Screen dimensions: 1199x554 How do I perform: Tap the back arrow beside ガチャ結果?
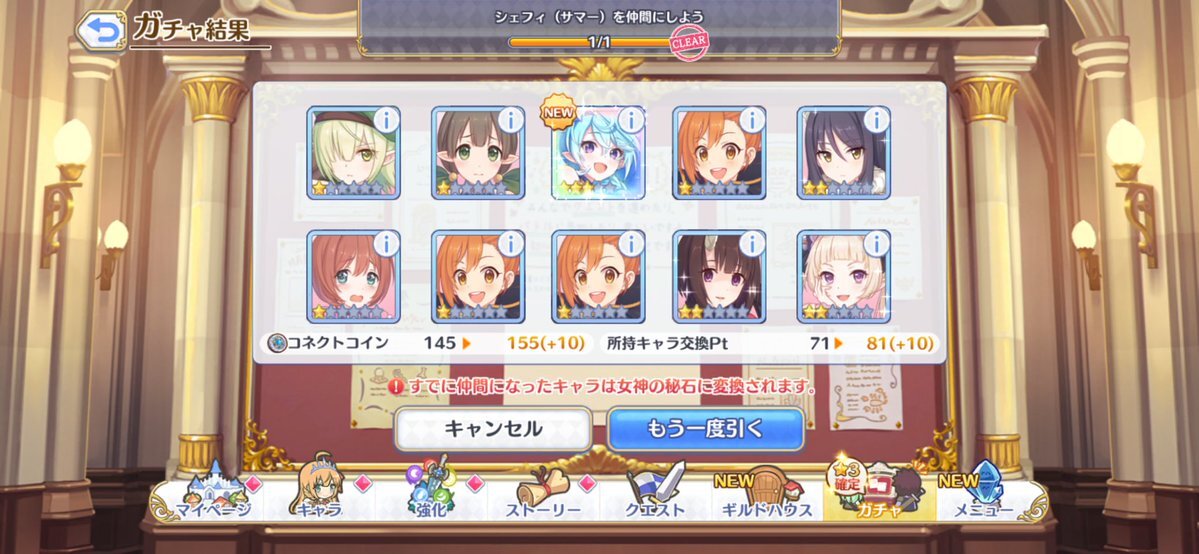click(x=102, y=31)
